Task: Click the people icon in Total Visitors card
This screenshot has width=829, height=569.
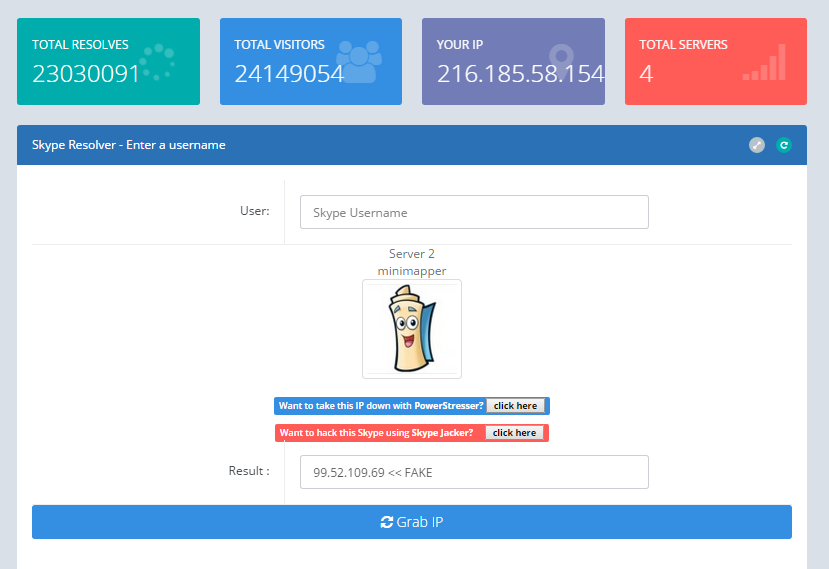Action: [x=359, y=61]
